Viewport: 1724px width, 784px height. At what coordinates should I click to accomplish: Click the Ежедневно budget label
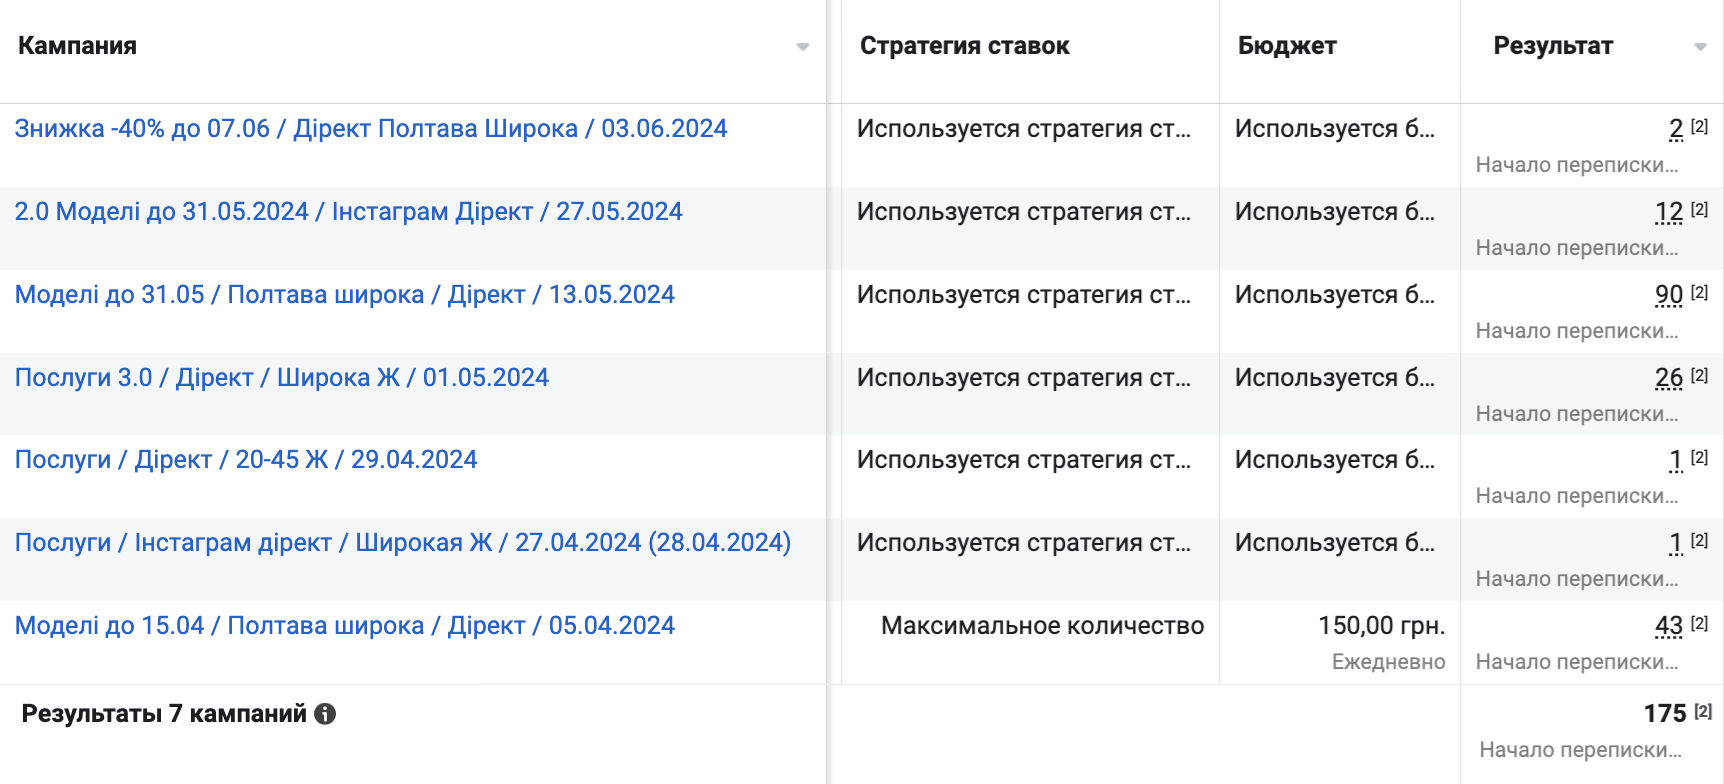tap(1389, 662)
